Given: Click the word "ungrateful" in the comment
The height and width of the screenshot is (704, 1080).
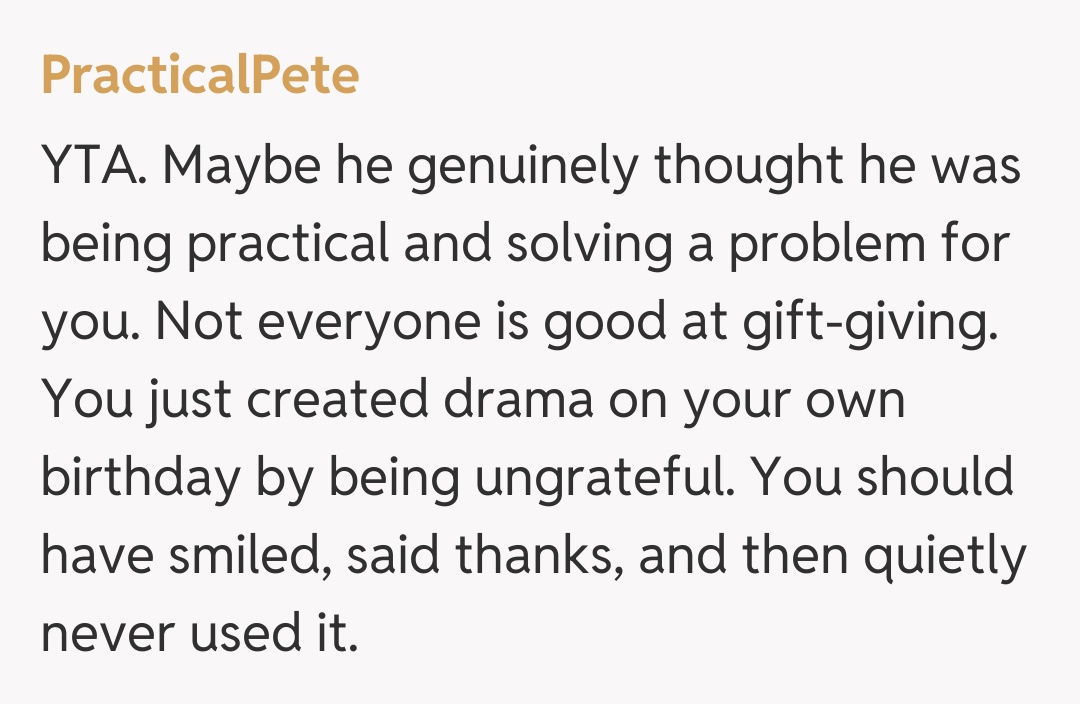Looking at the screenshot, I should (607, 478).
